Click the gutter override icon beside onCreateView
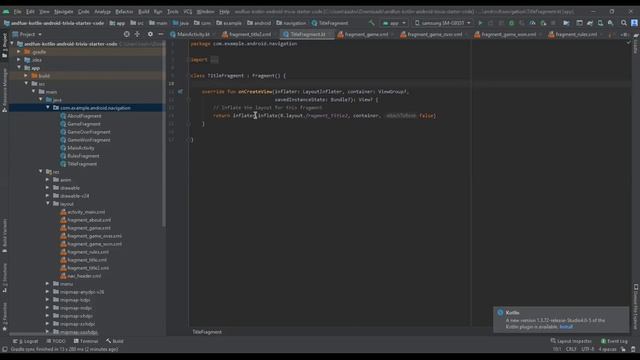 [x=180, y=92]
